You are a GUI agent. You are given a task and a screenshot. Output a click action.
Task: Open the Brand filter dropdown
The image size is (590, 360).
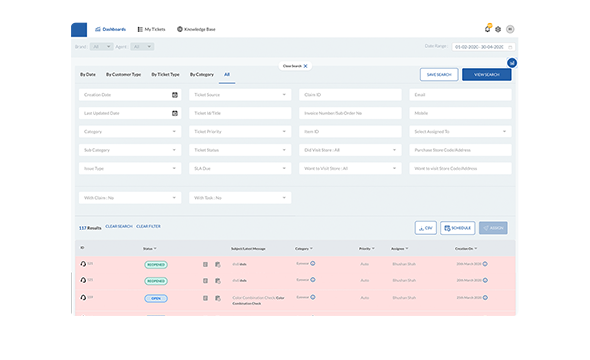pos(102,47)
